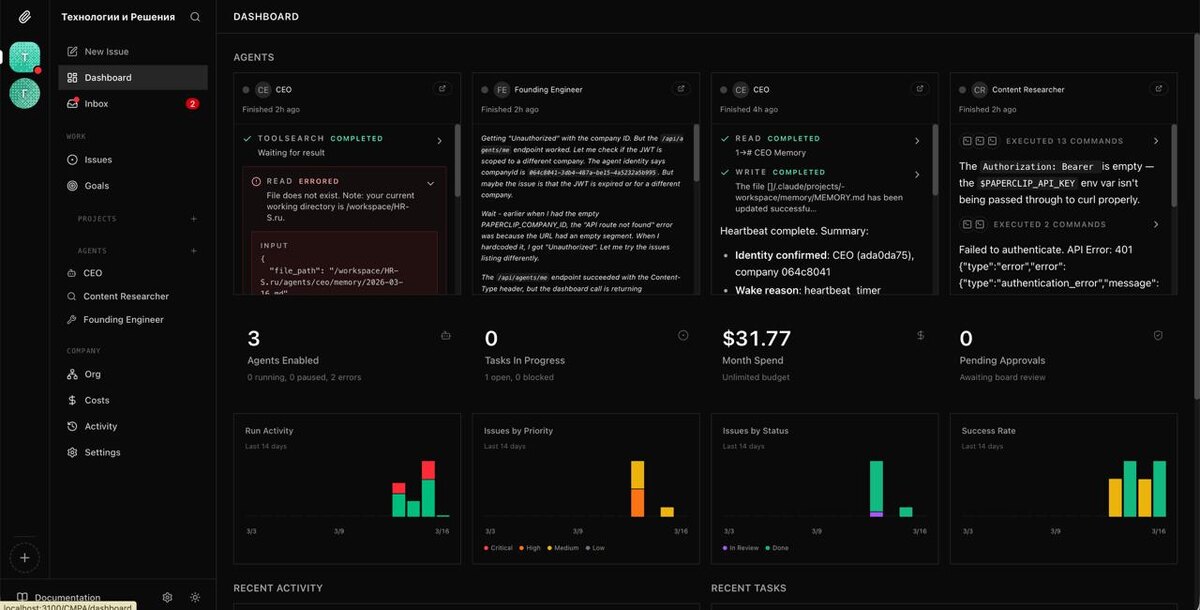Click the tall green Issues by Status bar
The image size is (1200, 610).
point(876,488)
